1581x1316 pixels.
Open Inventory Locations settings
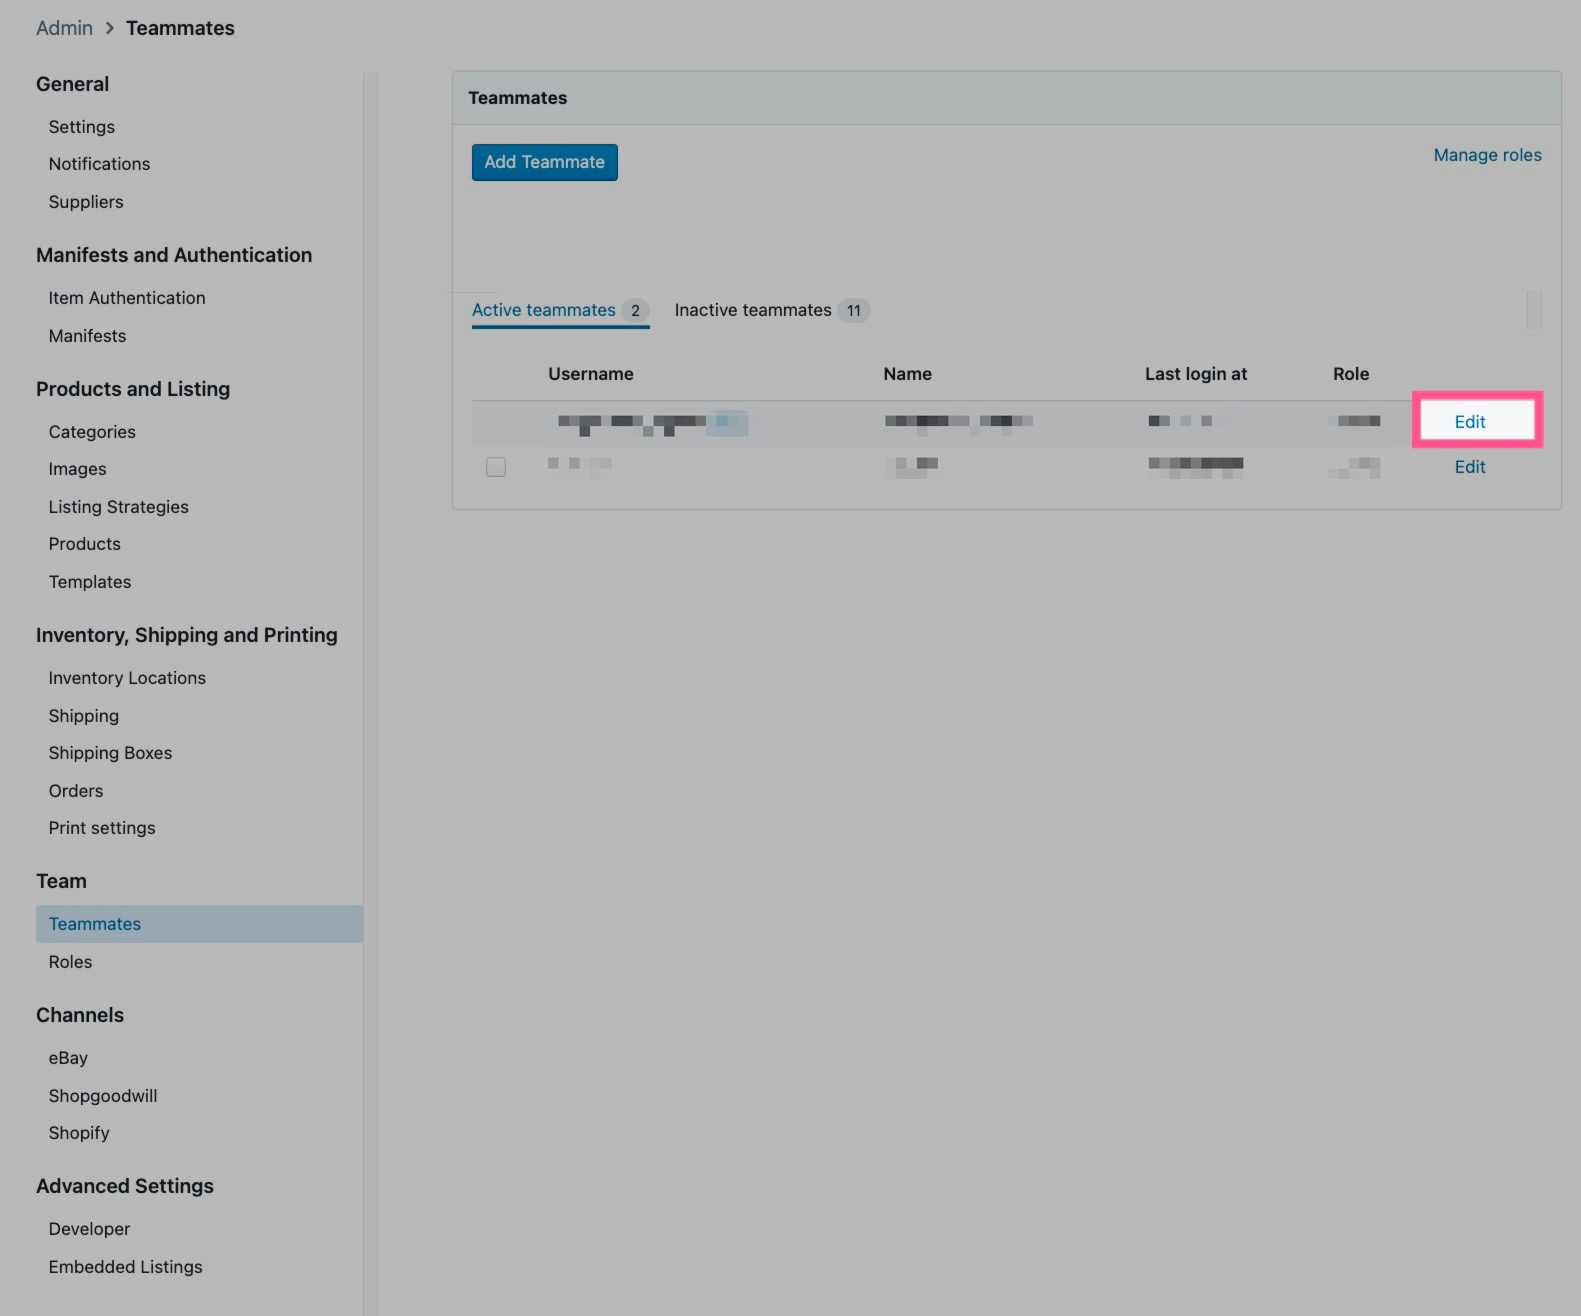[127, 678]
